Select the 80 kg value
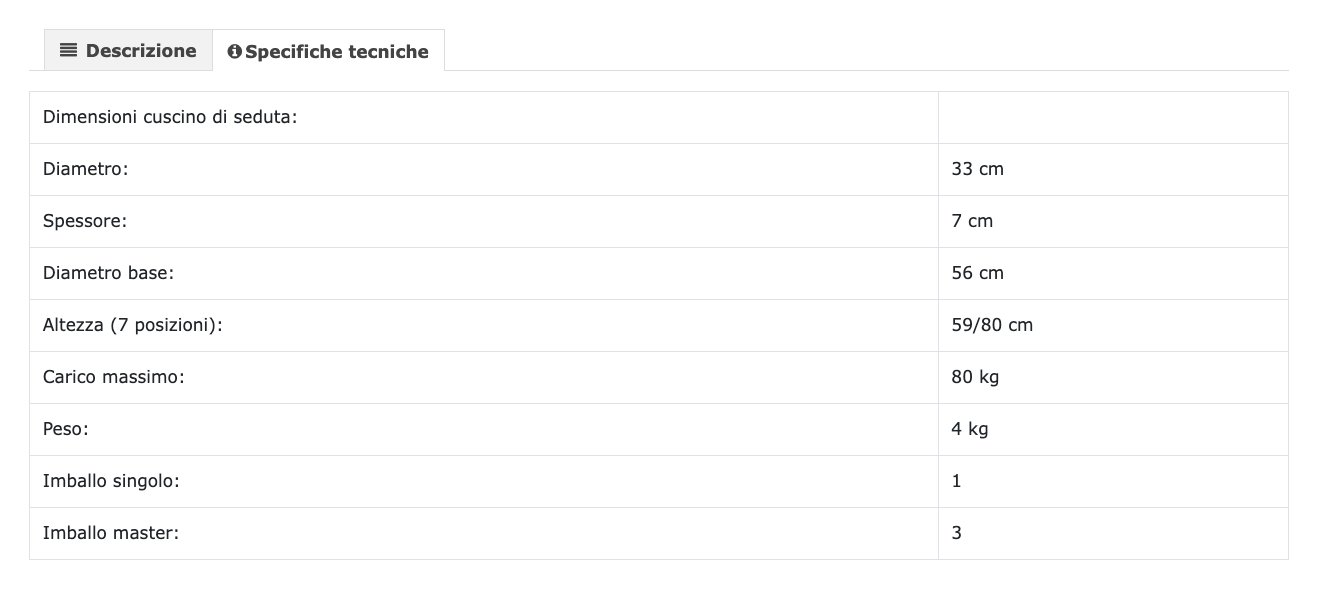The width and height of the screenshot is (1322, 593). coord(975,378)
